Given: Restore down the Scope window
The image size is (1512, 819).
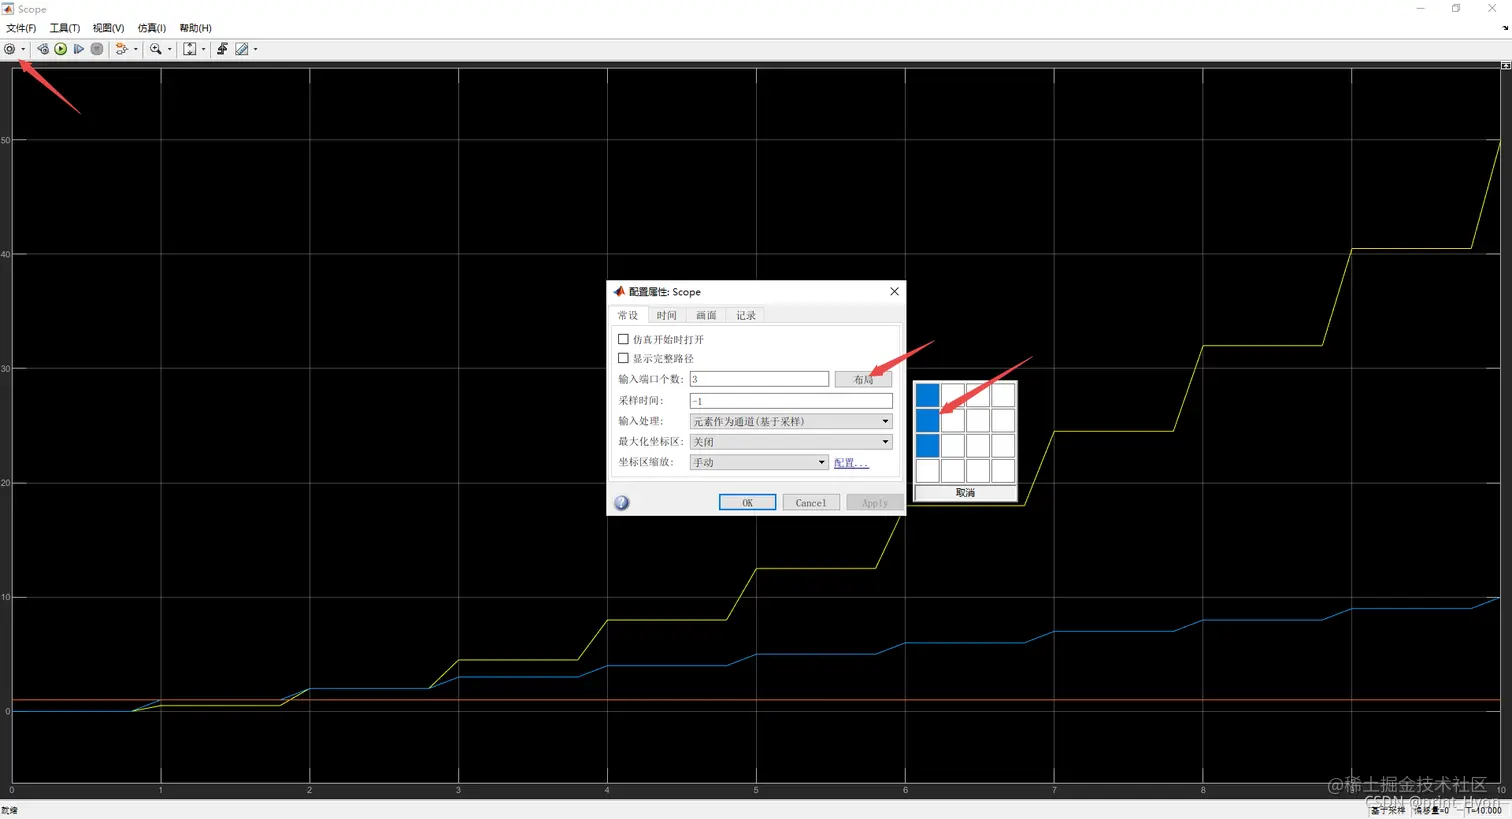Looking at the screenshot, I should coord(1456,8).
